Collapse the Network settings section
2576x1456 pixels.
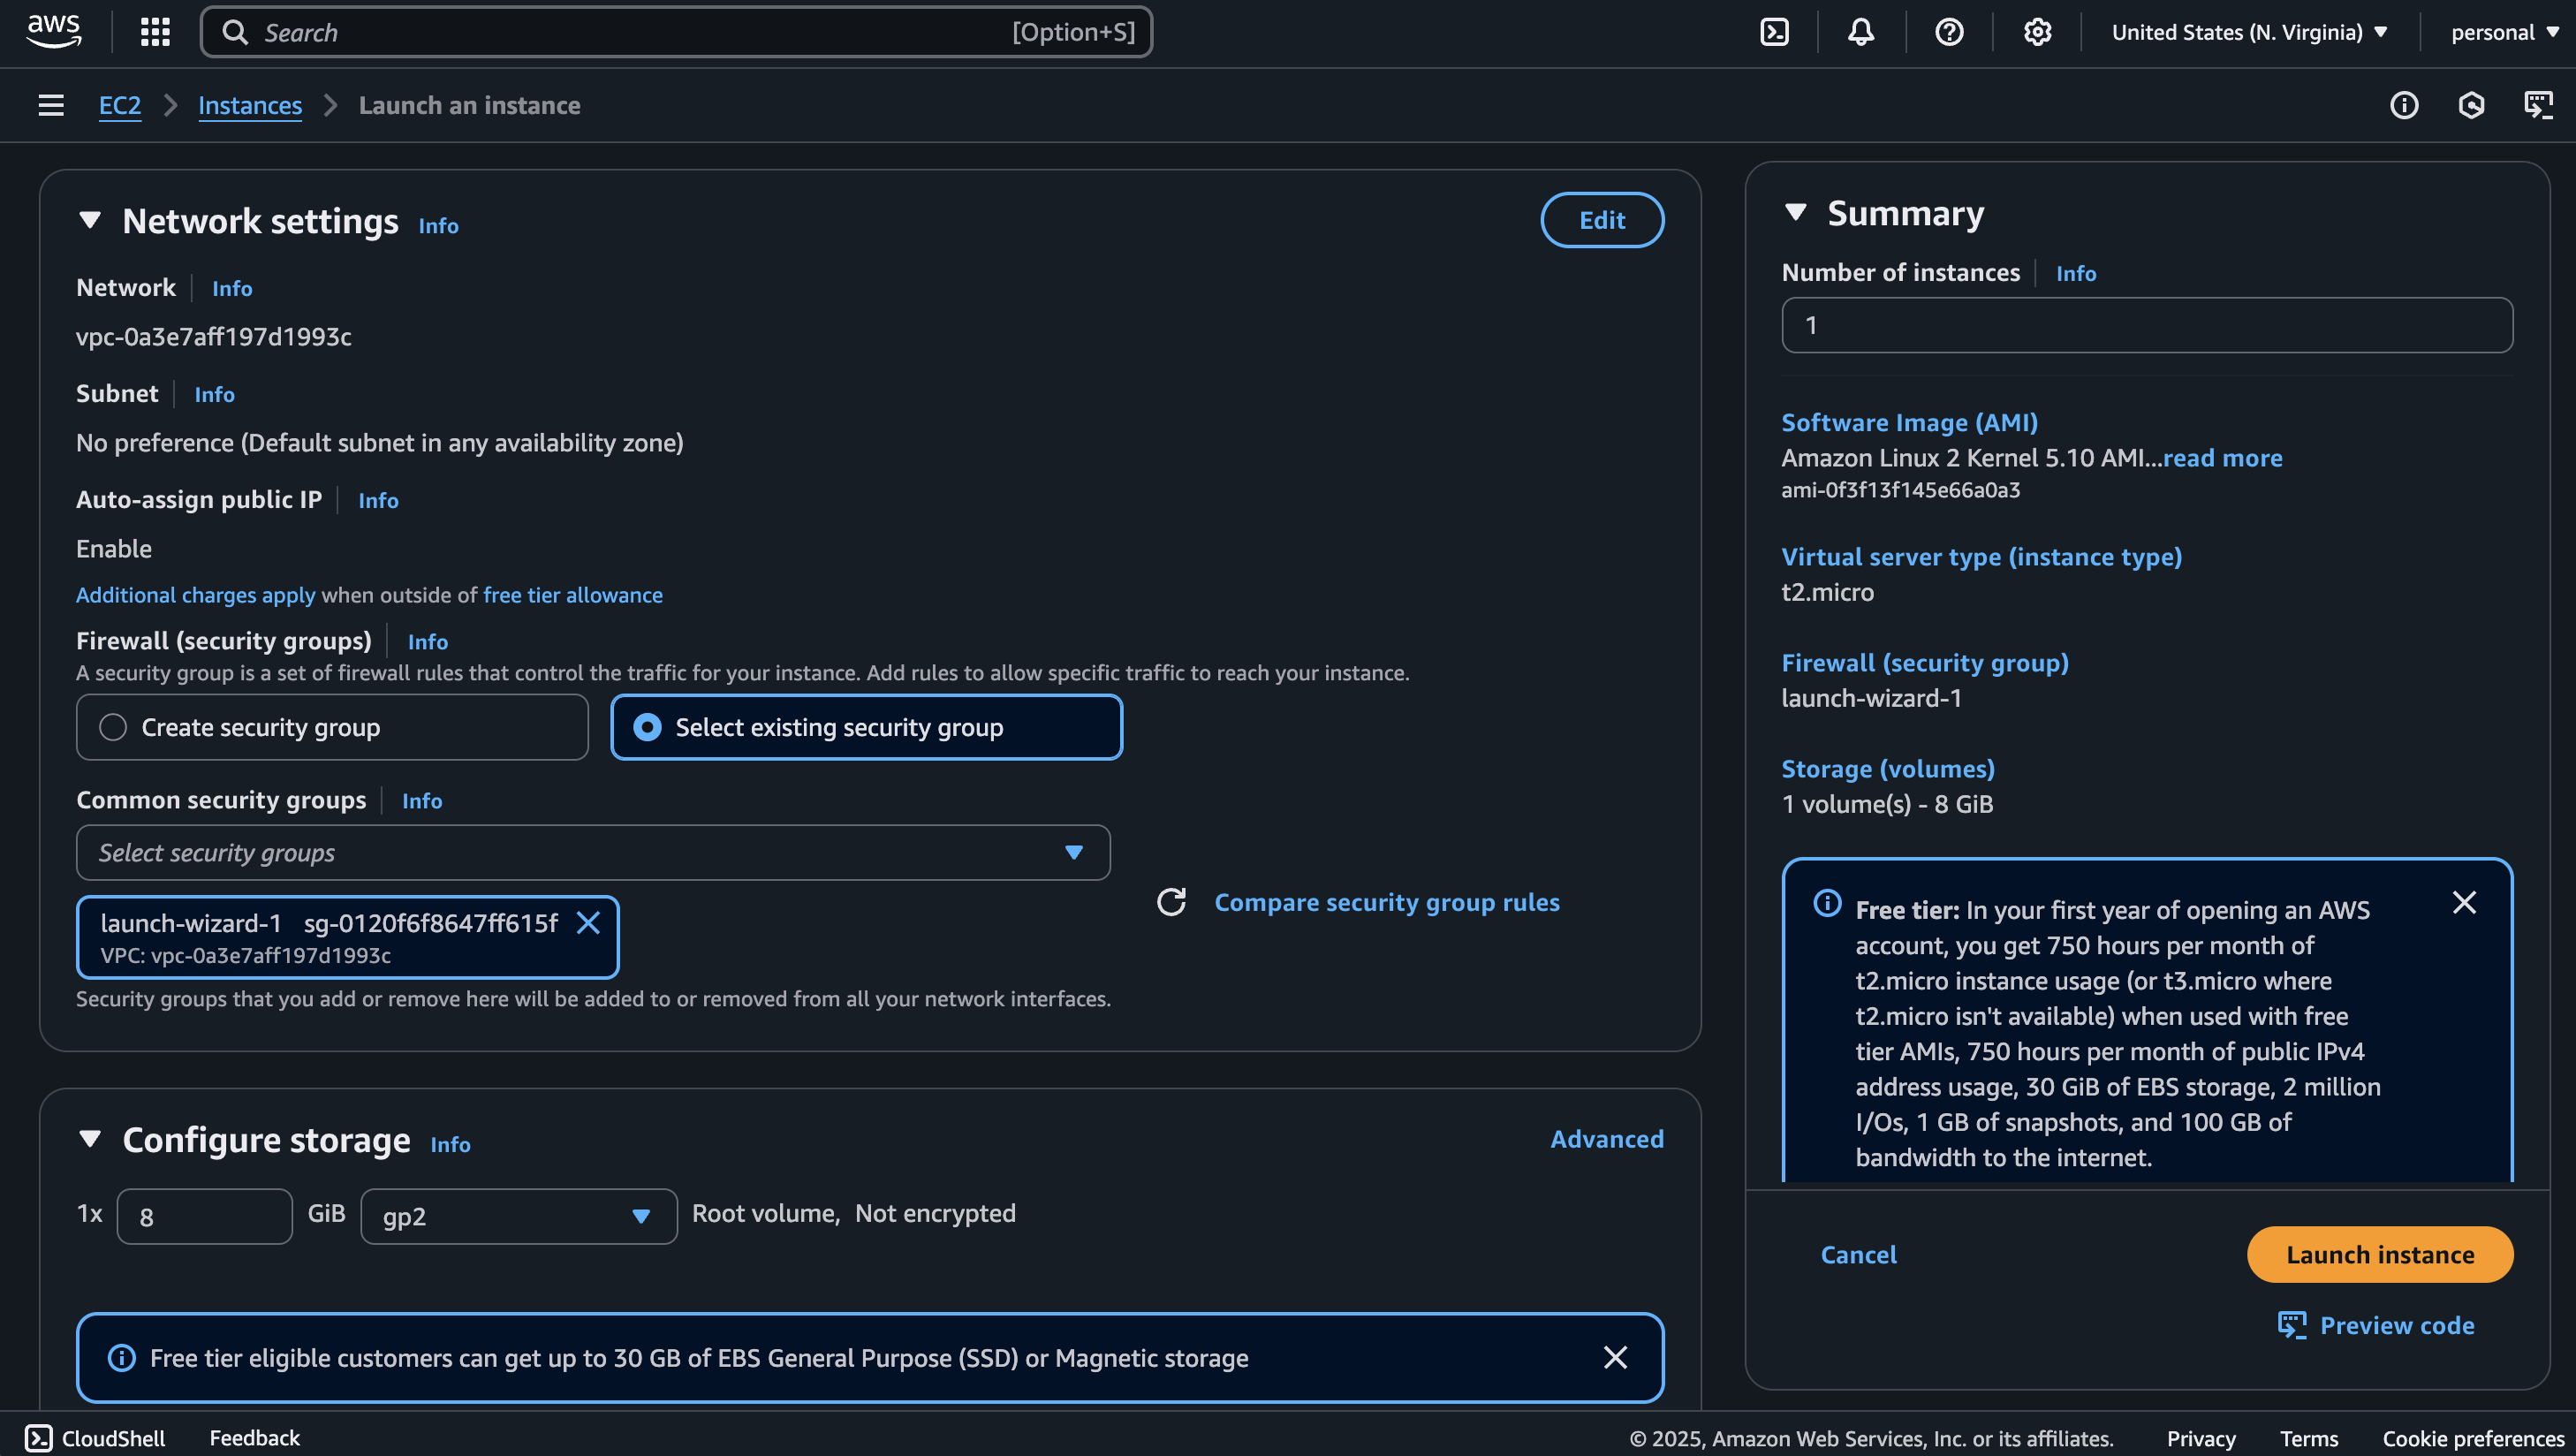90,220
